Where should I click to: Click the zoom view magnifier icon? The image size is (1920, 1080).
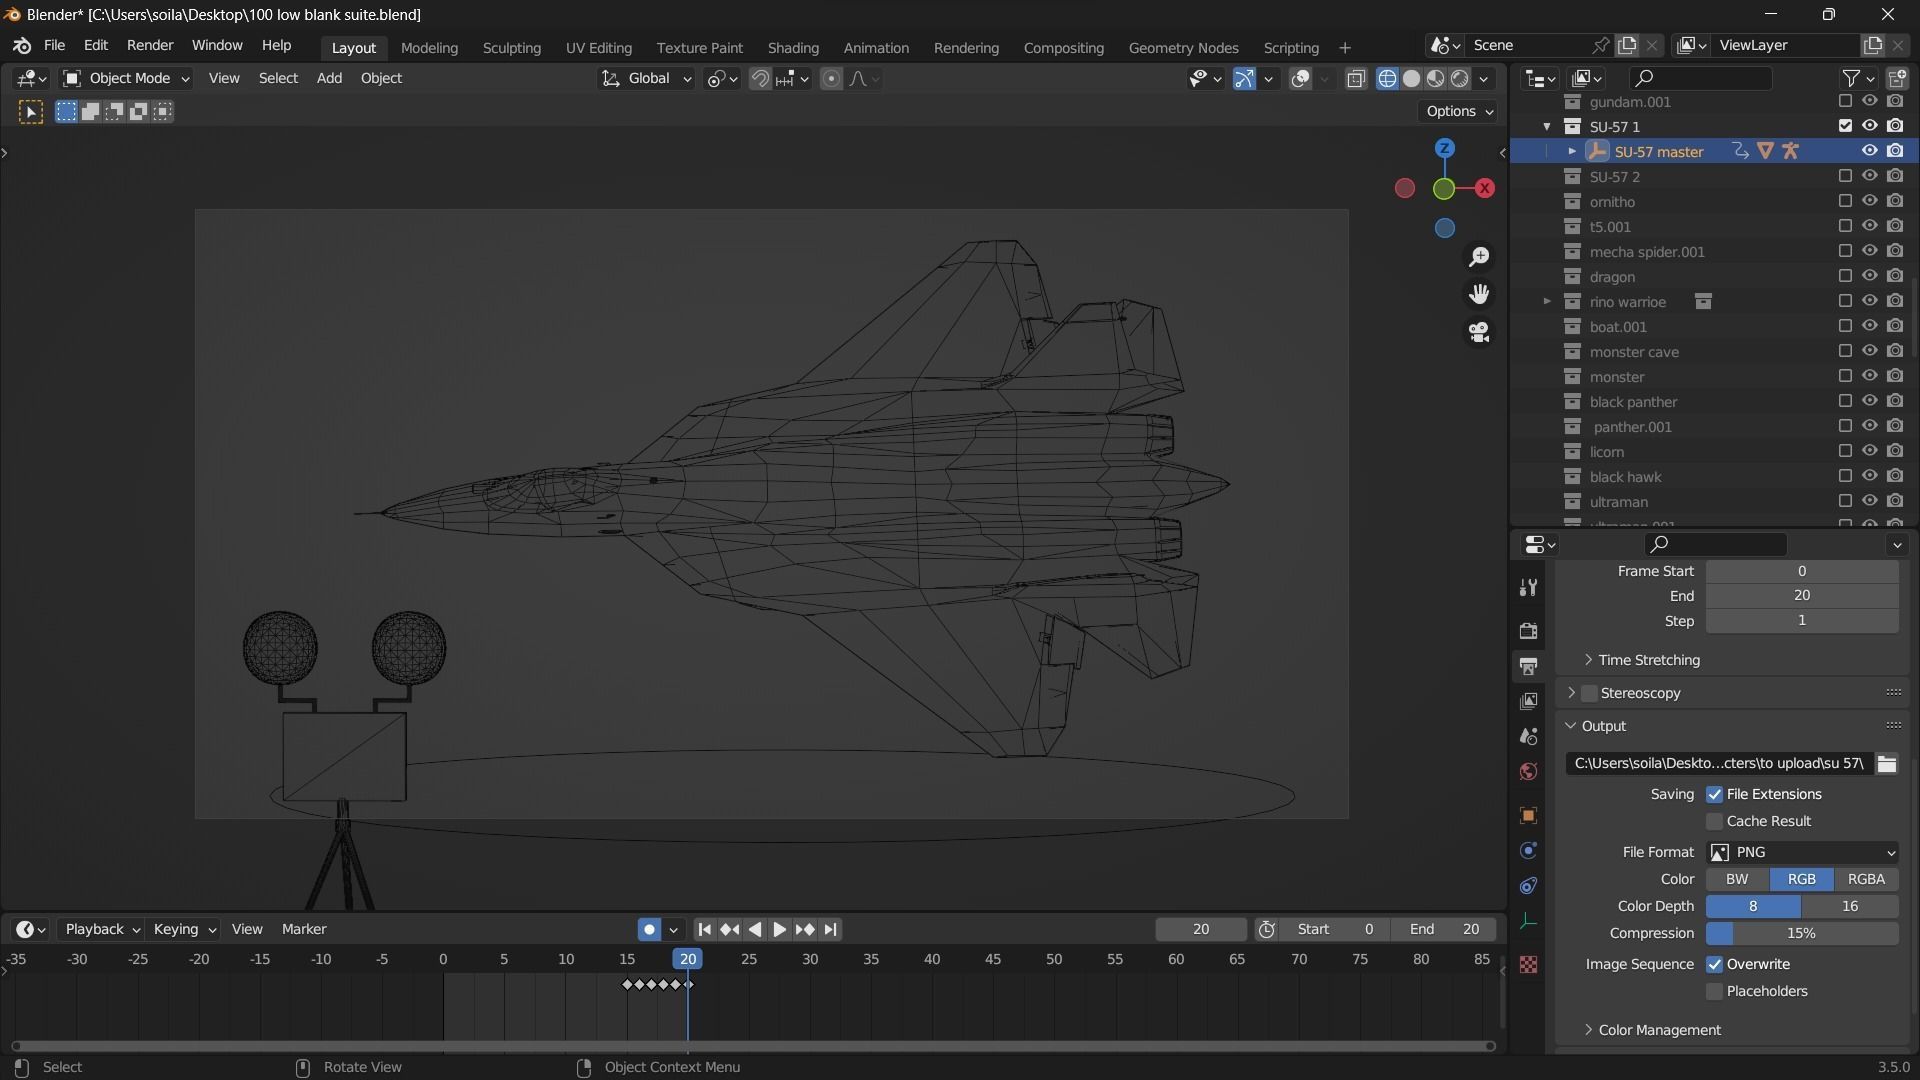1479,257
